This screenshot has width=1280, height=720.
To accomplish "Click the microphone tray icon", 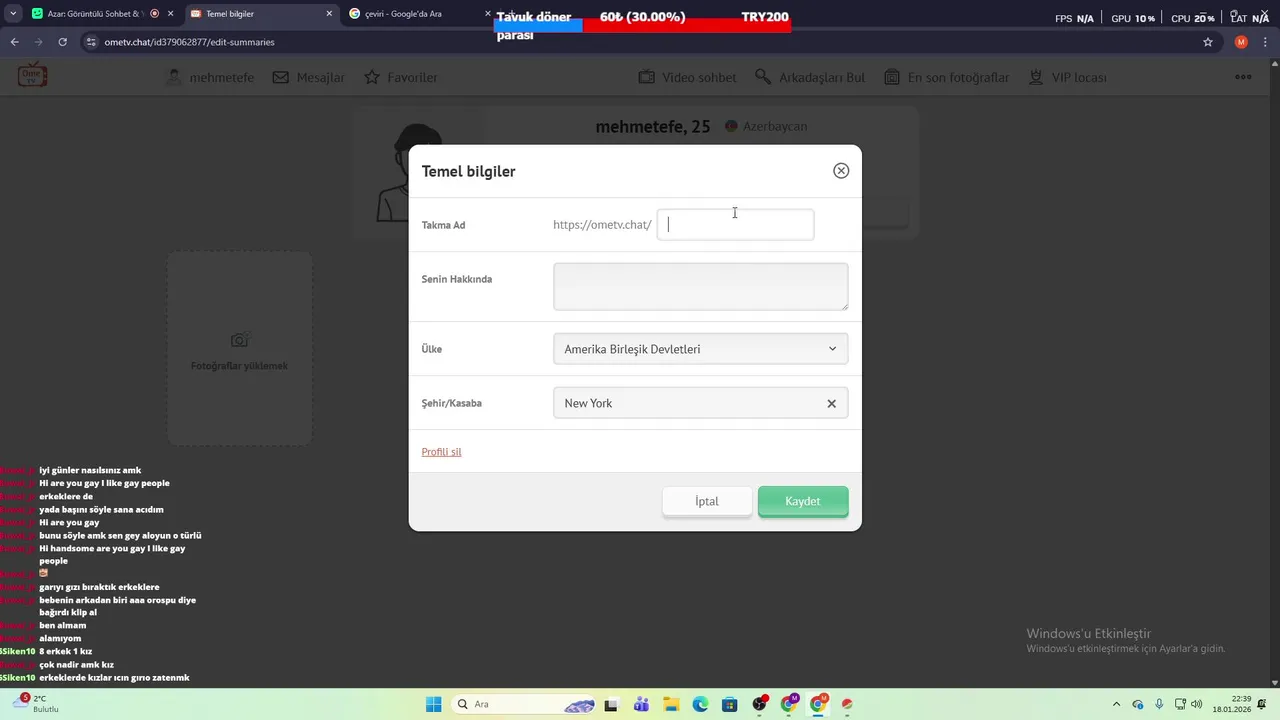I will 1159,704.
